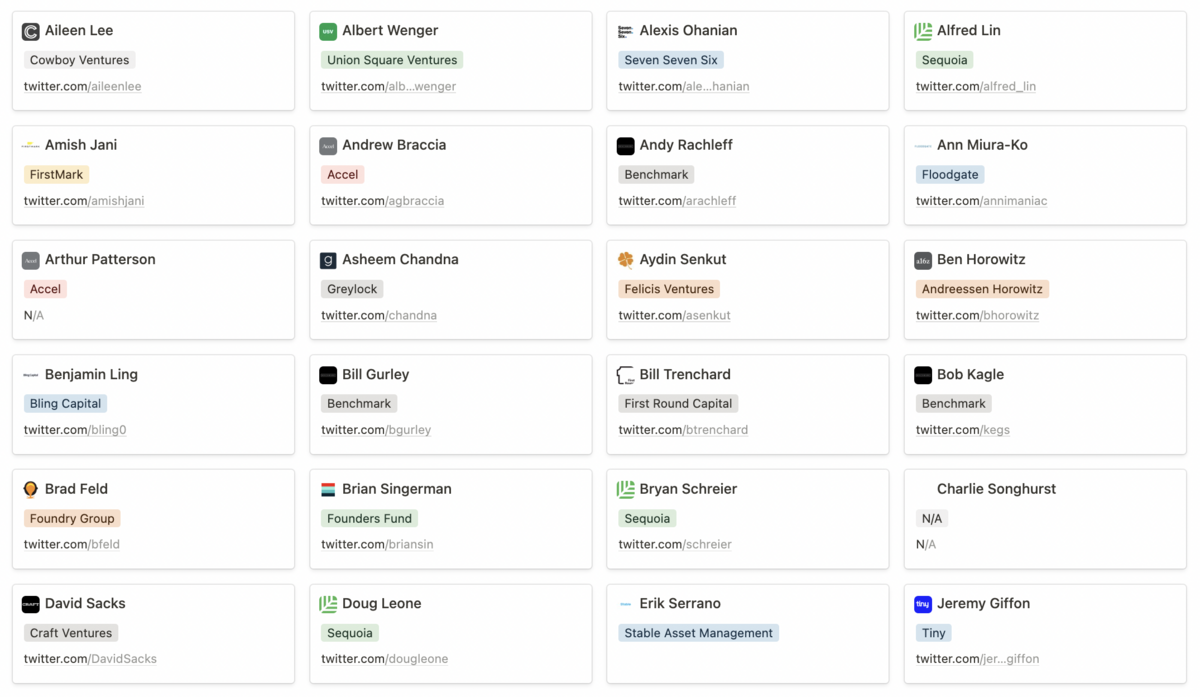Screen dimensions: 1200x697
Task: Select the Stable Asset Management tag
Action: click(x=698, y=633)
